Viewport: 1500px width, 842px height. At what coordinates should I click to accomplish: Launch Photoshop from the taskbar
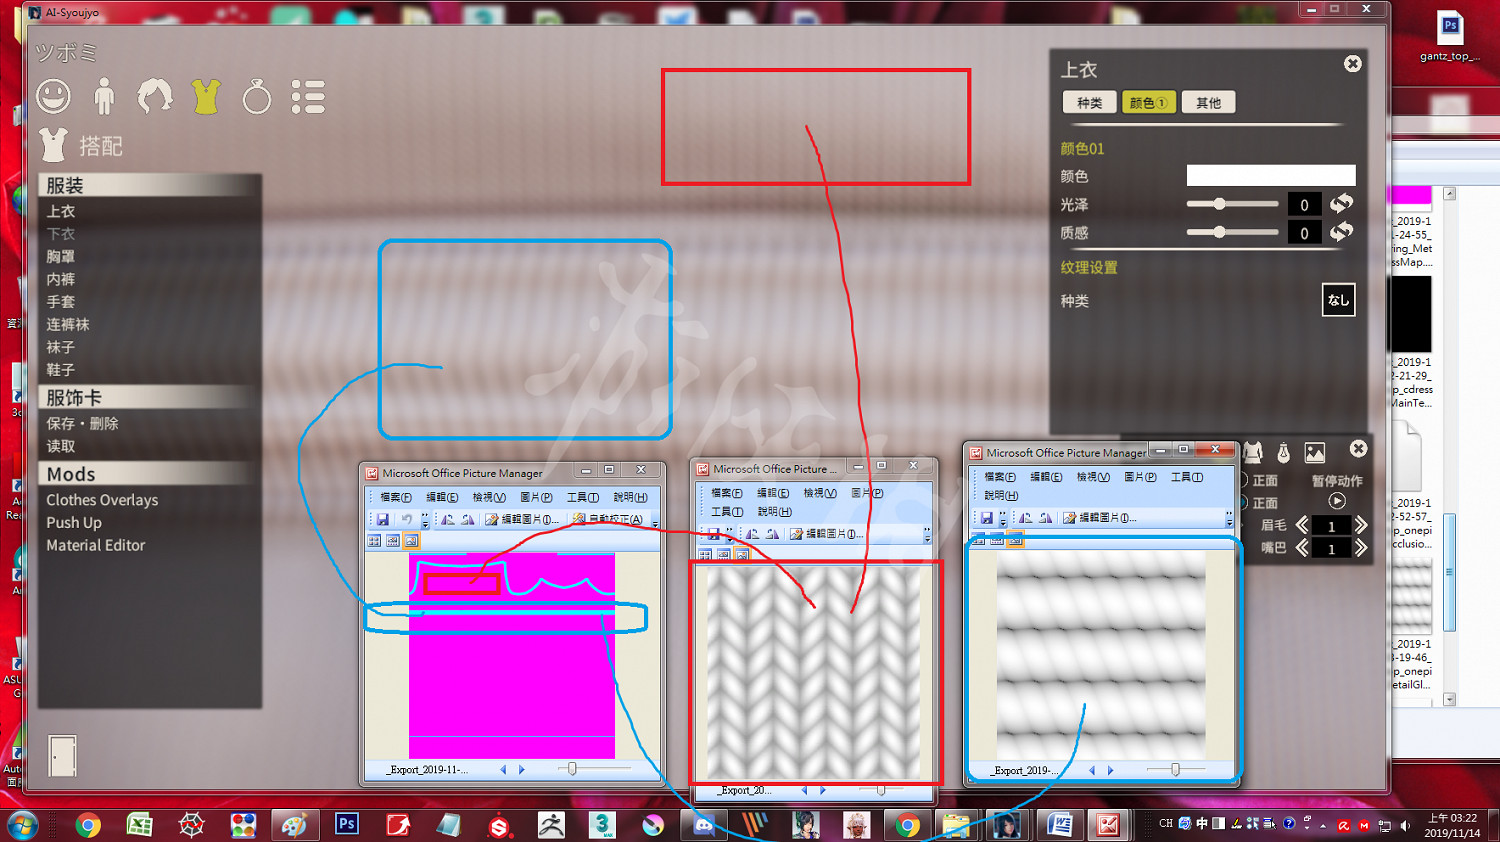346,825
